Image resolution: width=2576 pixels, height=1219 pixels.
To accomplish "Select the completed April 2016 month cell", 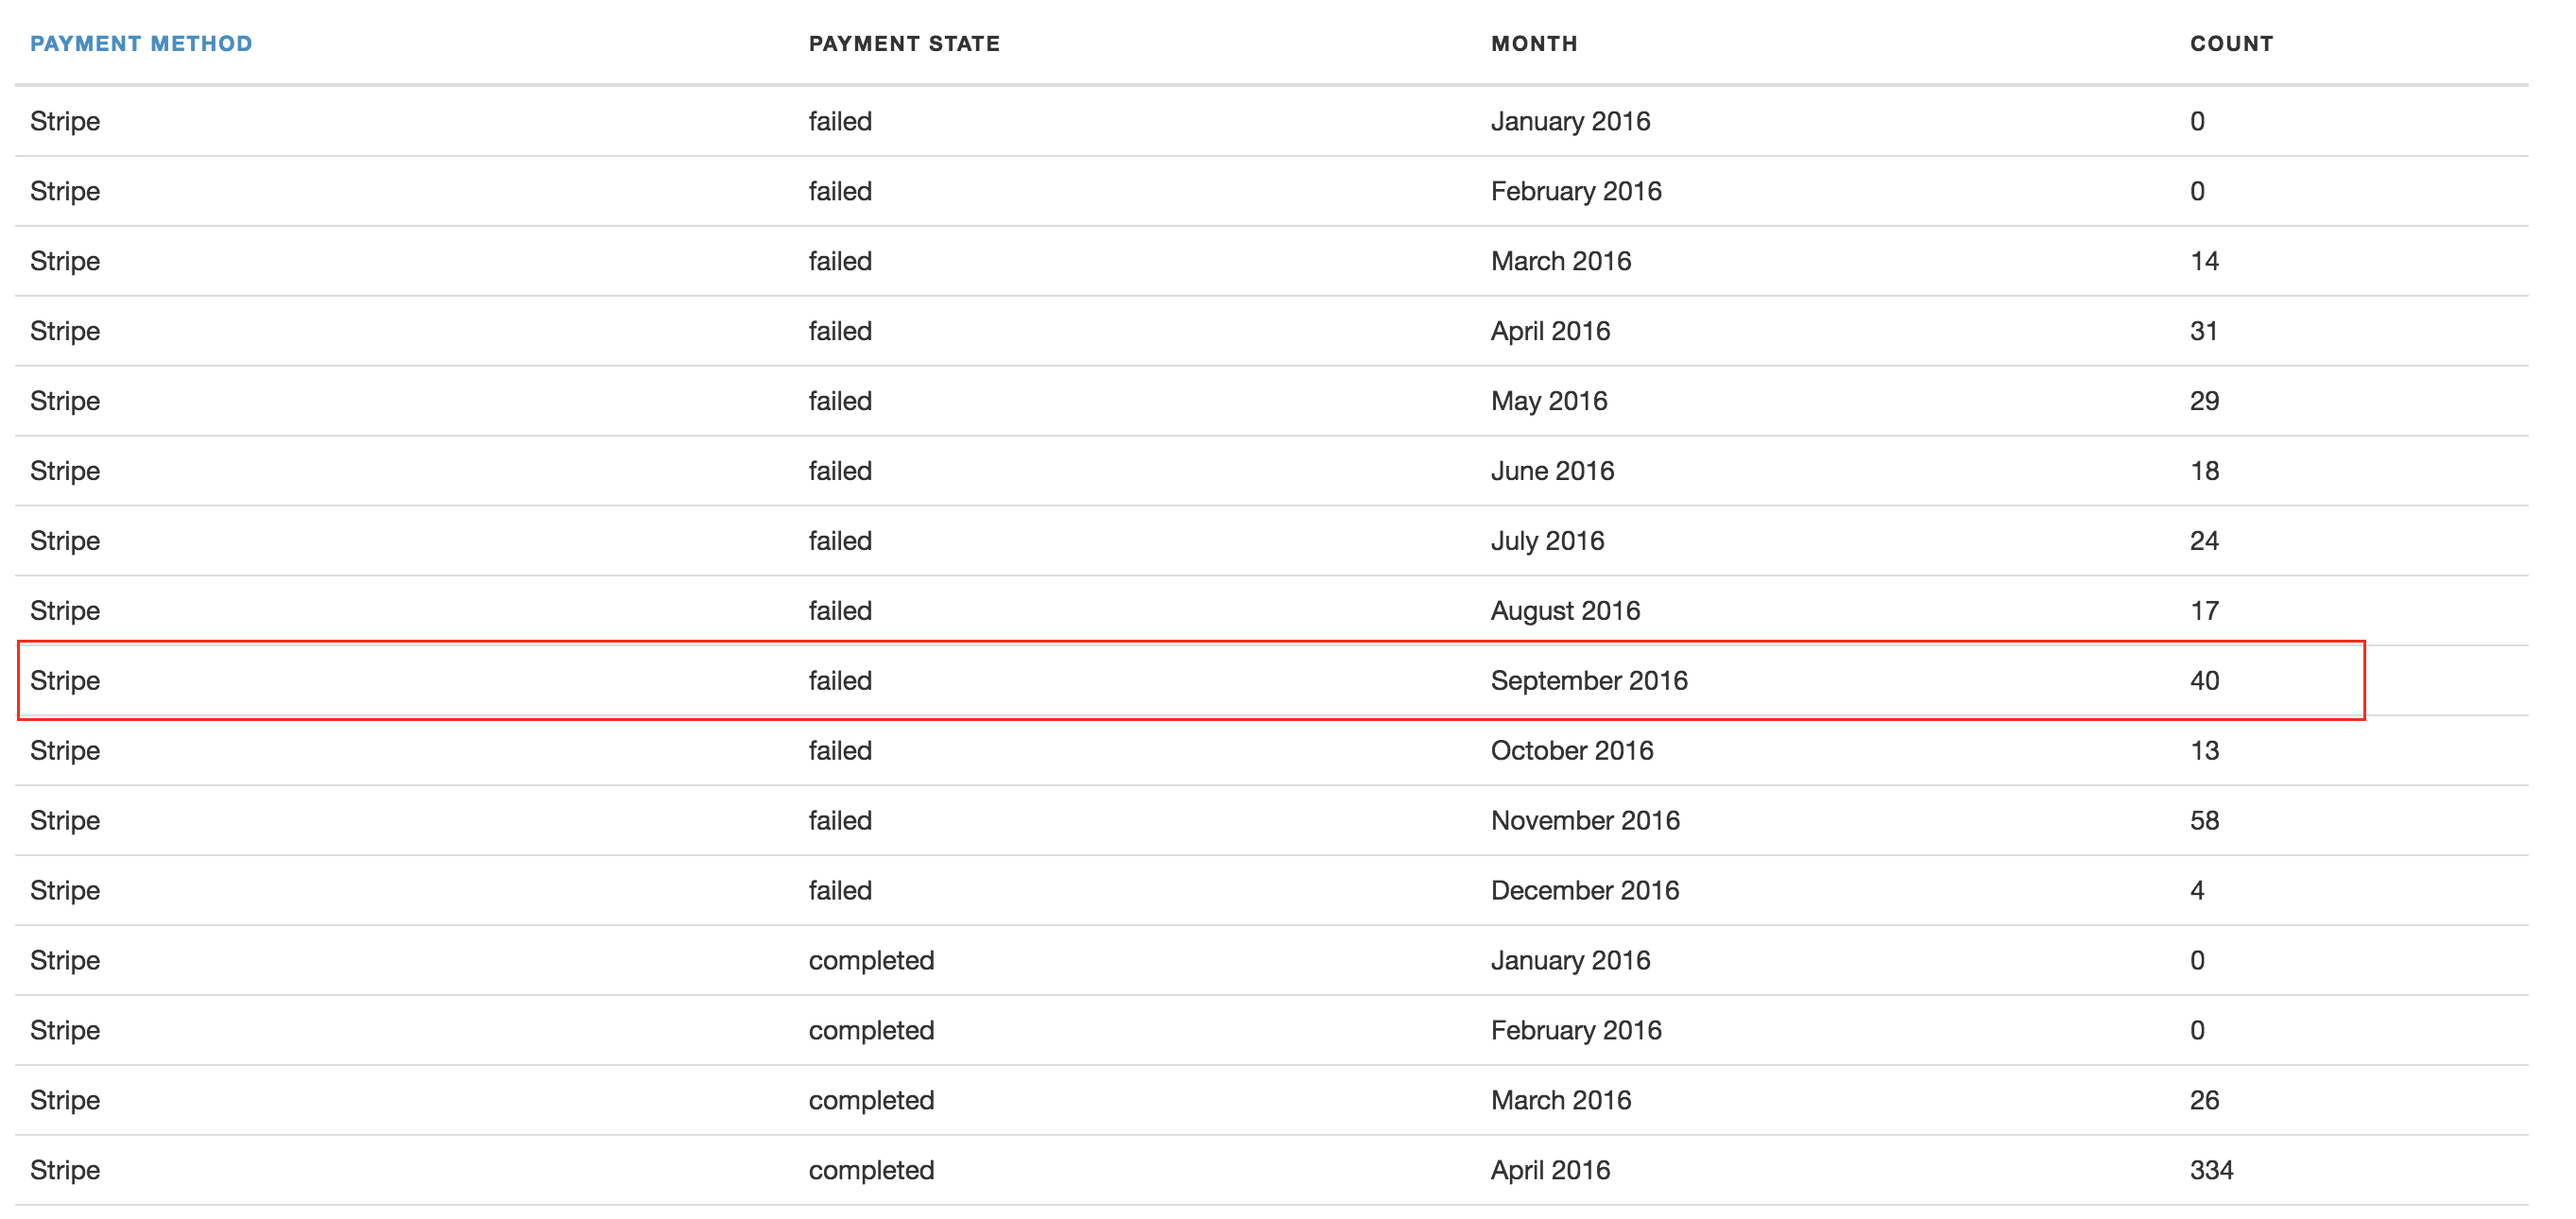I will 1550,1171.
